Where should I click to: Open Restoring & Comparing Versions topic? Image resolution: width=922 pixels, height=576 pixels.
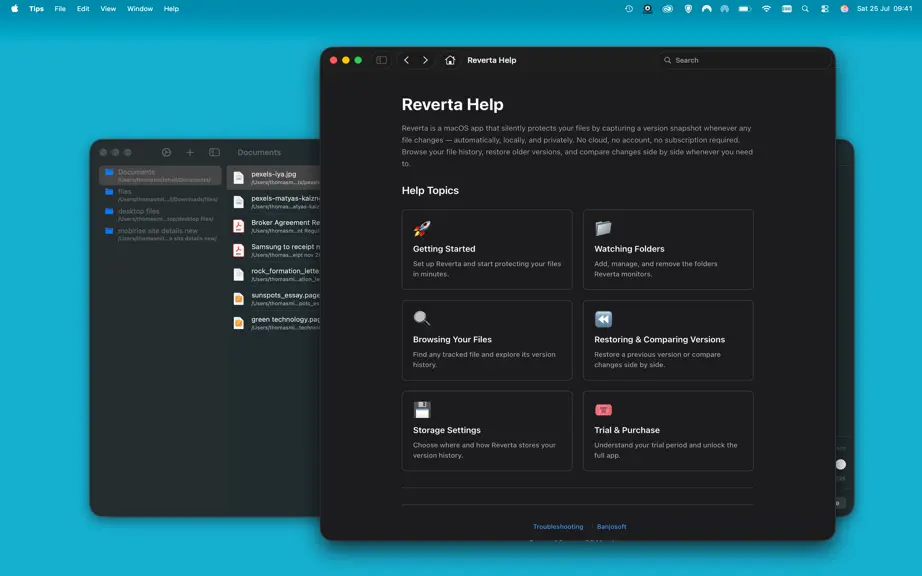tap(668, 340)
